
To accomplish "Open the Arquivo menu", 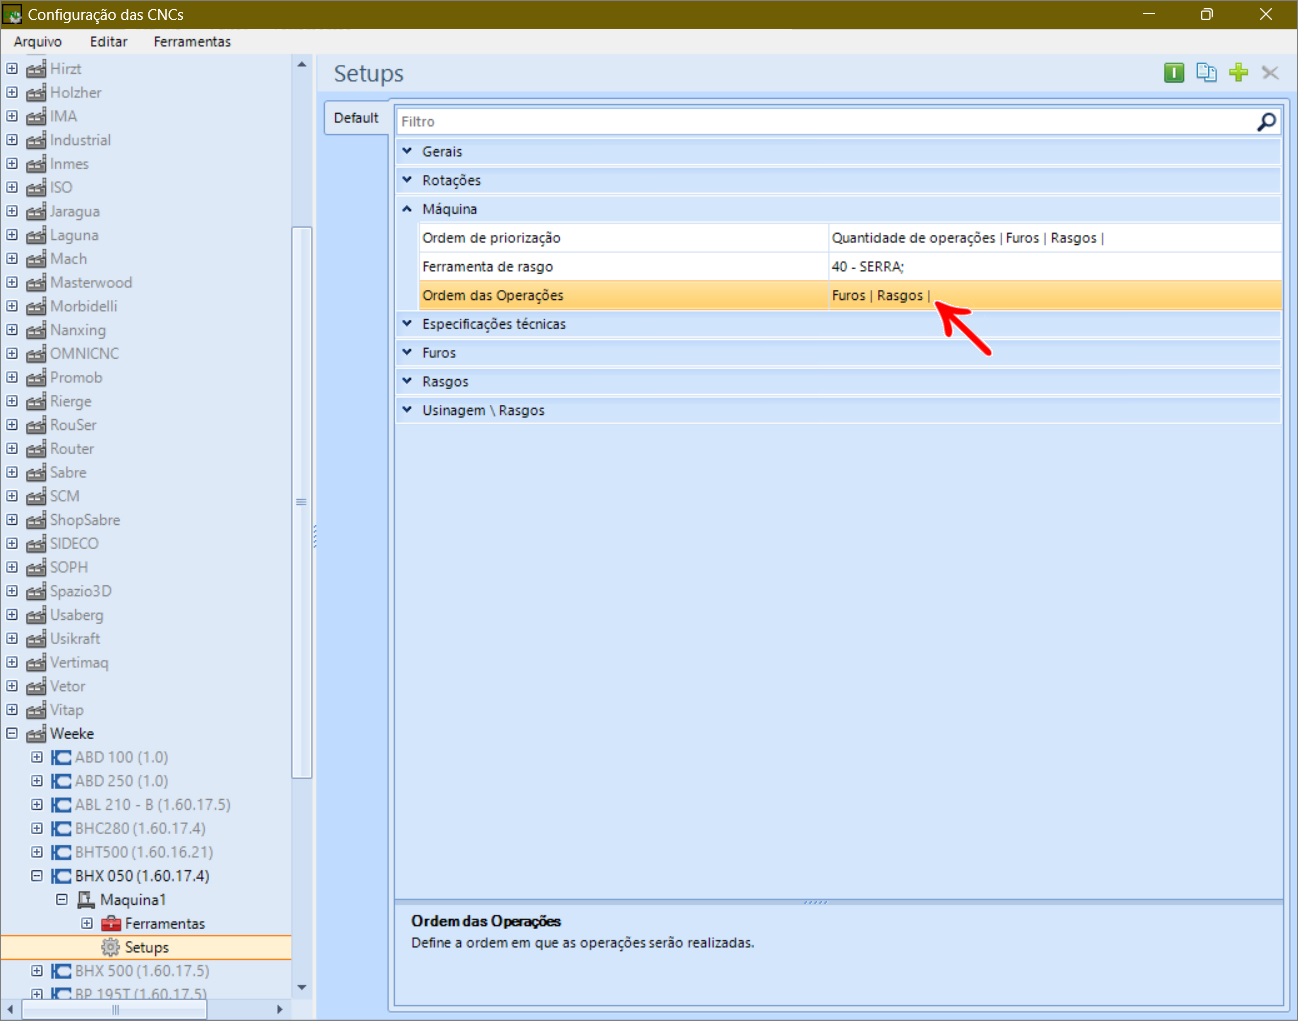I will point(38,42).
